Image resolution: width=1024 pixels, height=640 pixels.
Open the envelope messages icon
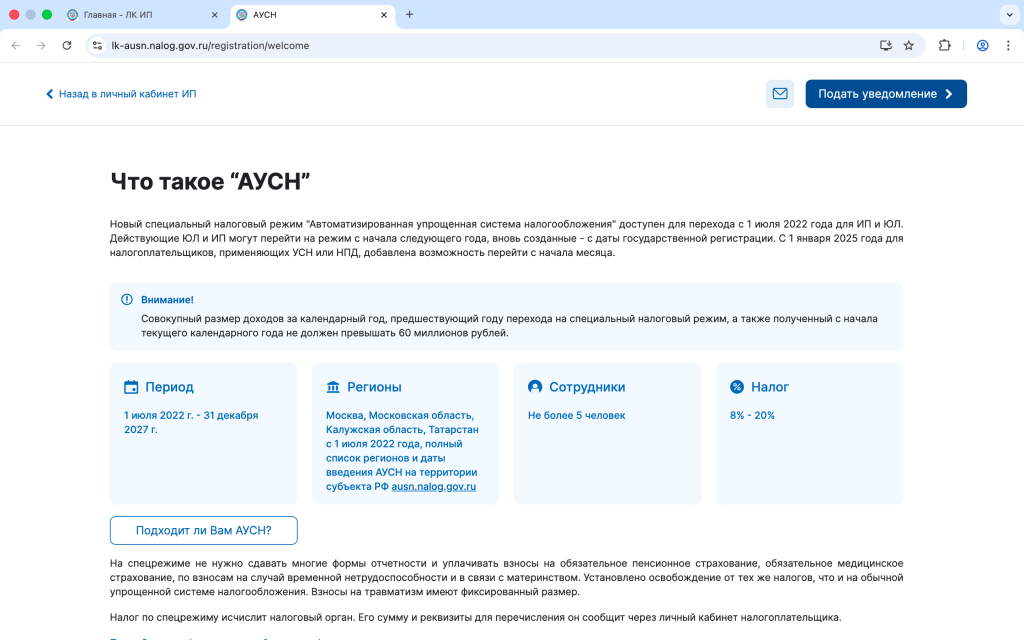780,94
